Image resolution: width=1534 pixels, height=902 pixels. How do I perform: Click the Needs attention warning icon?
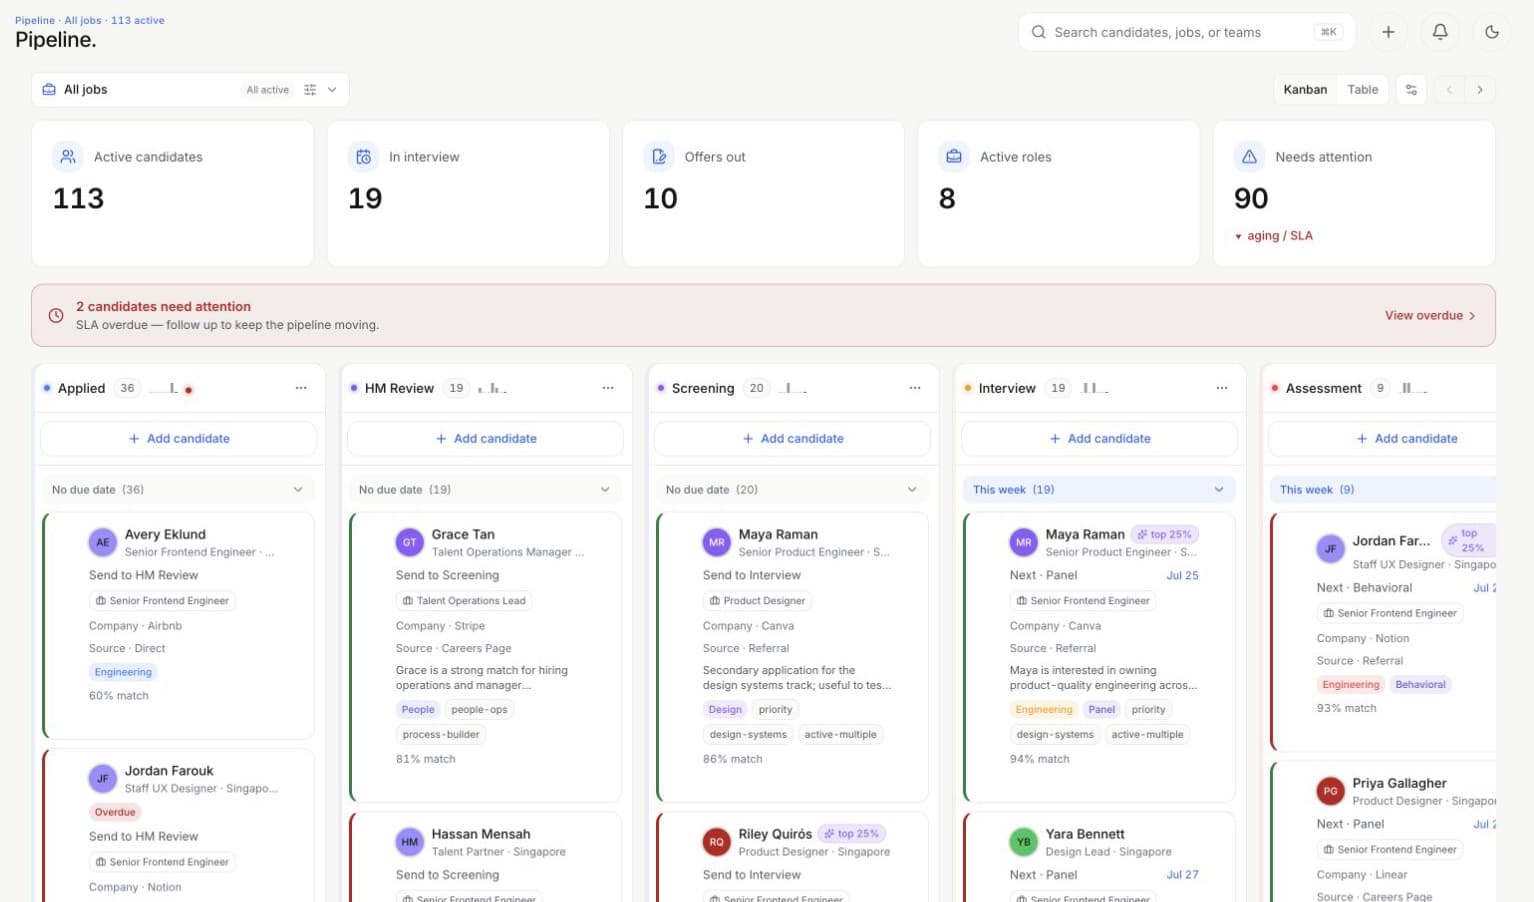[1249, 157]
